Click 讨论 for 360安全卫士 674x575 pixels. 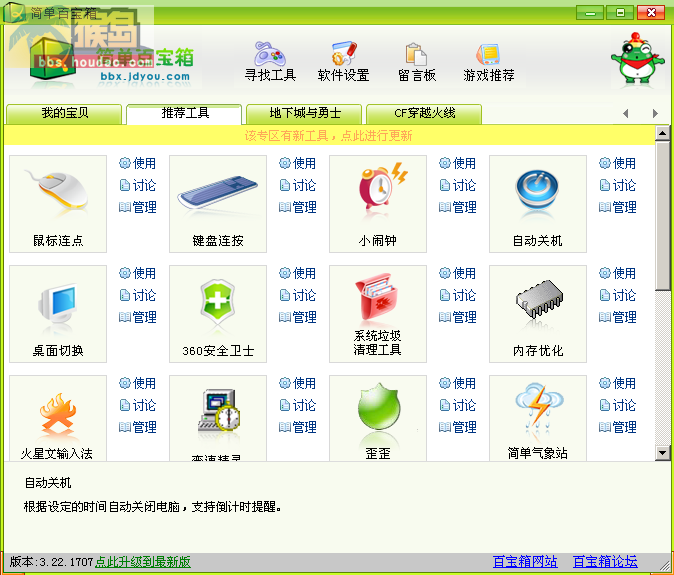click(297, 295)
